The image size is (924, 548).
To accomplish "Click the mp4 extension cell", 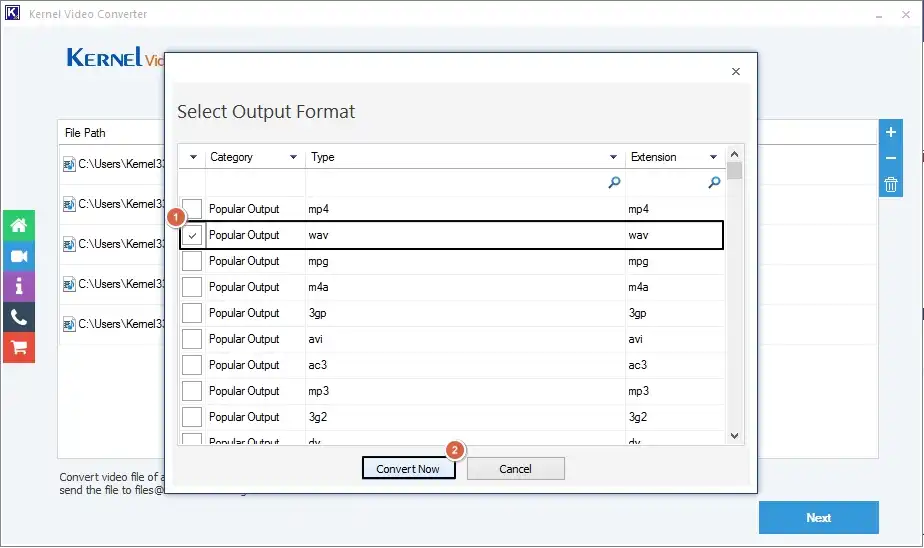I will pyautogui.click(x=675, y=209).
